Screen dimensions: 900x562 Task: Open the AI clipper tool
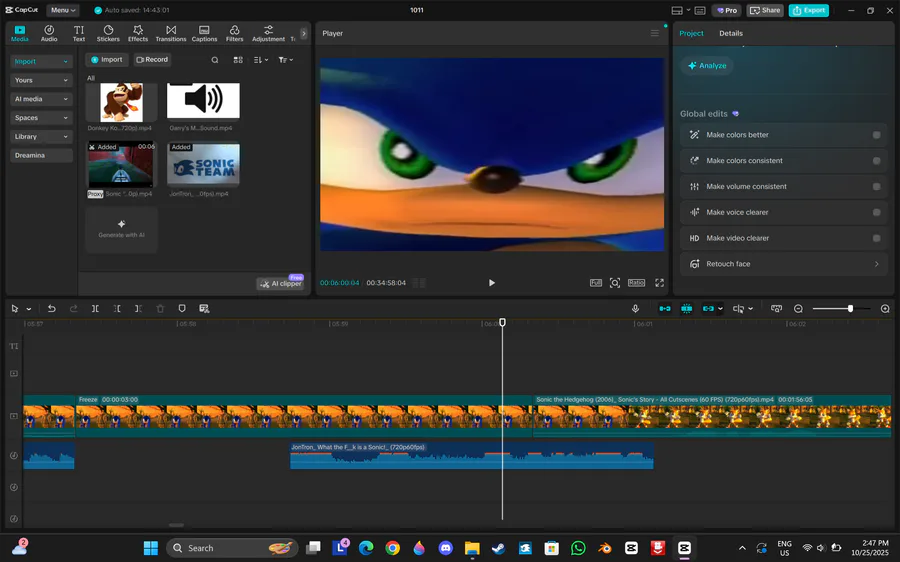(281, 283)
